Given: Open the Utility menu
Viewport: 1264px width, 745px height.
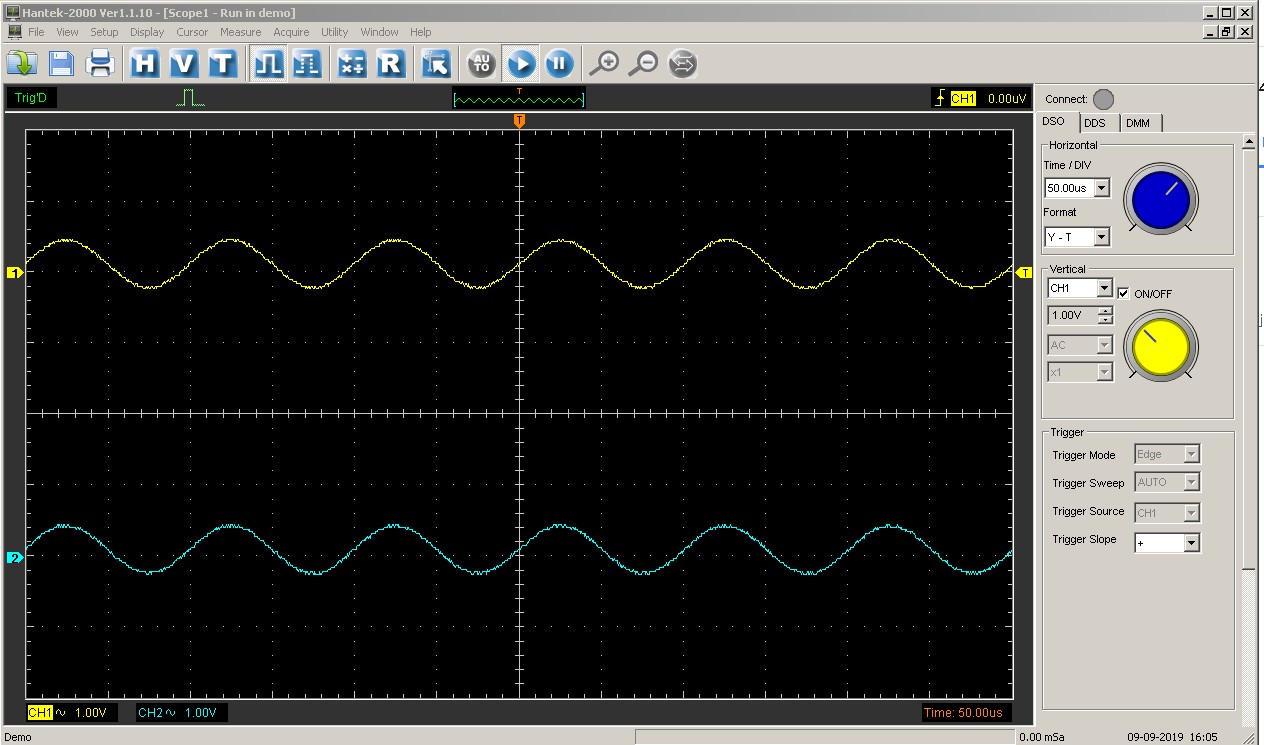Looking at the screenshot, I should tap(334, 32).
